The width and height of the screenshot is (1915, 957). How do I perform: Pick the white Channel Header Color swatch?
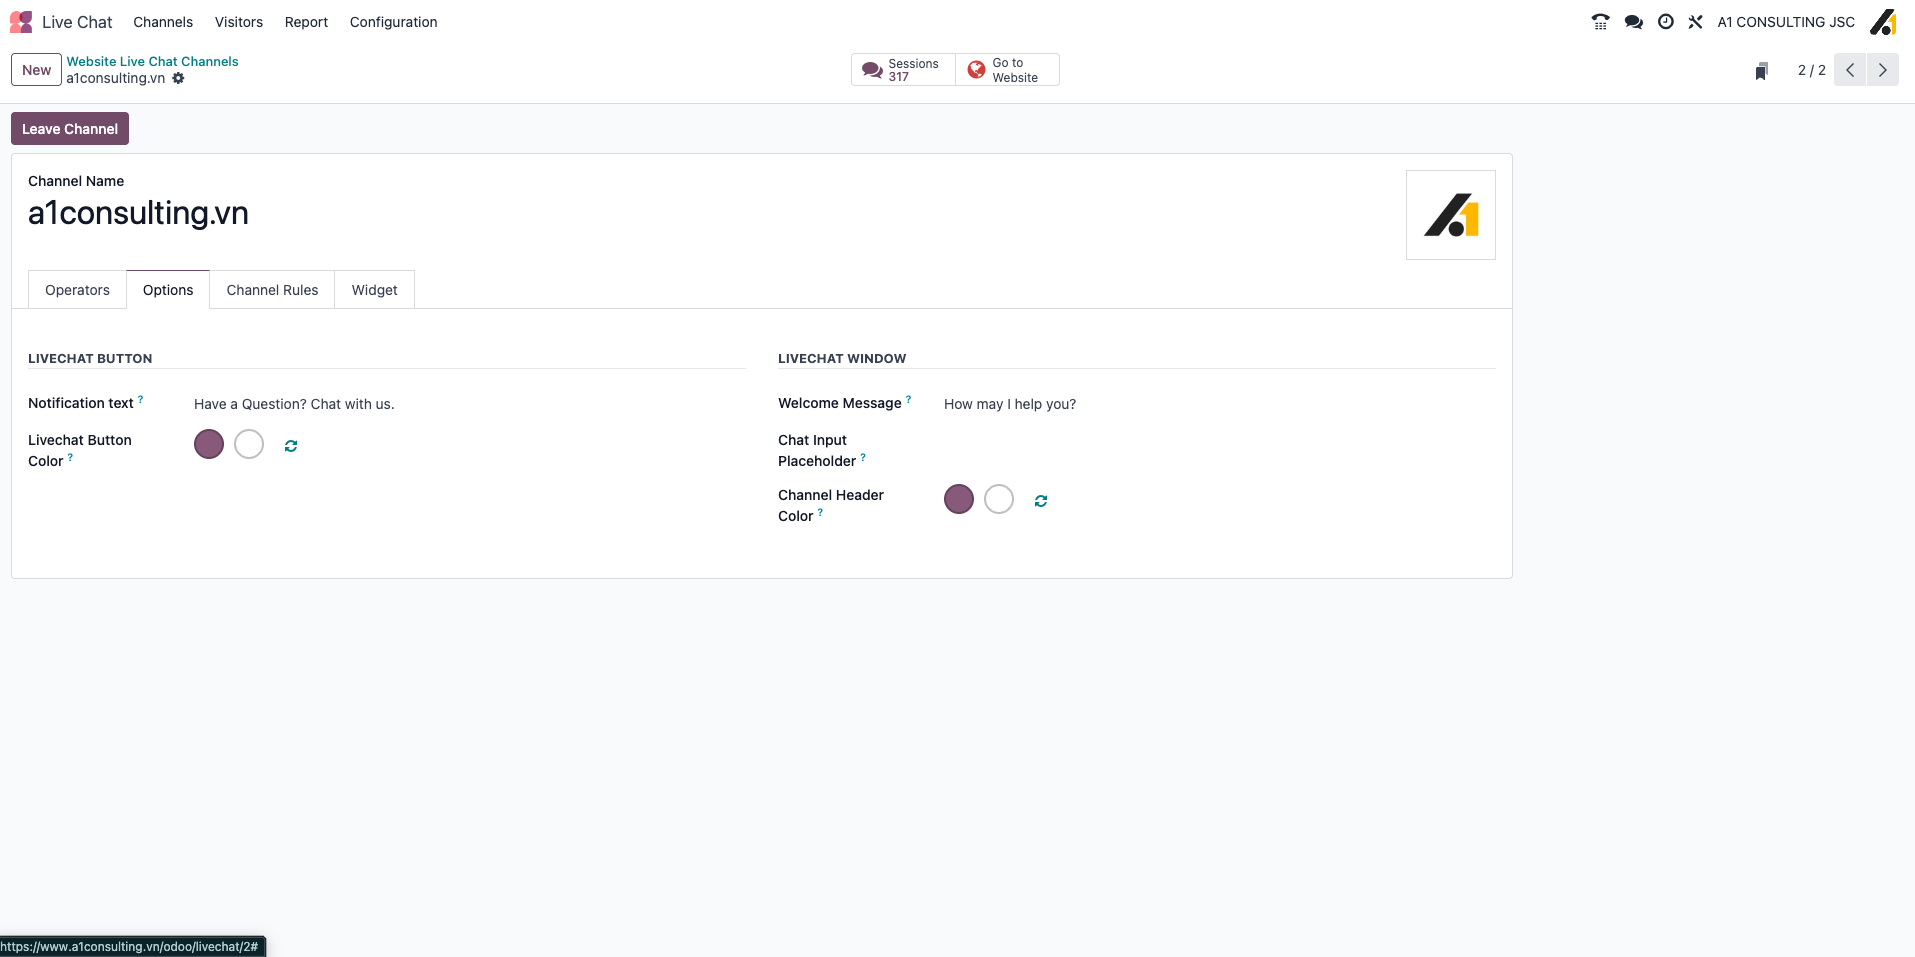999,499
